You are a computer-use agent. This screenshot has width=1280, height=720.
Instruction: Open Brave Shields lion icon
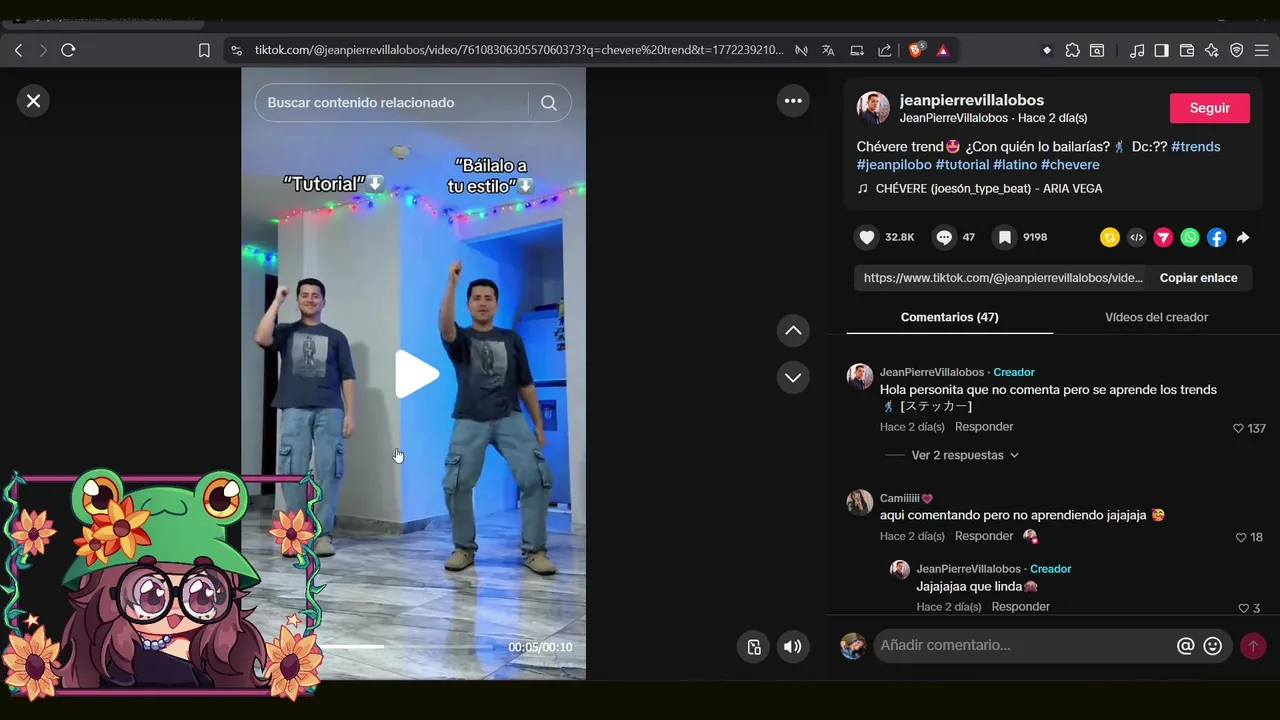916,50
